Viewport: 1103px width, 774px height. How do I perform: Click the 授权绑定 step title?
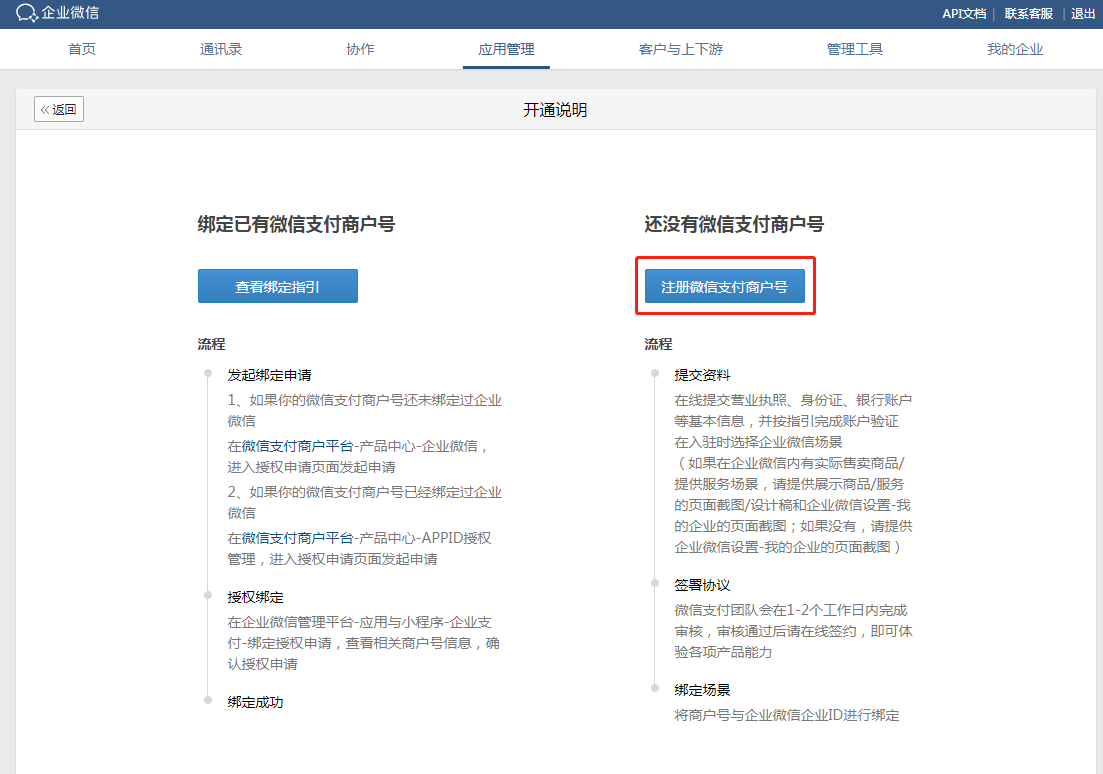[255, 597]
